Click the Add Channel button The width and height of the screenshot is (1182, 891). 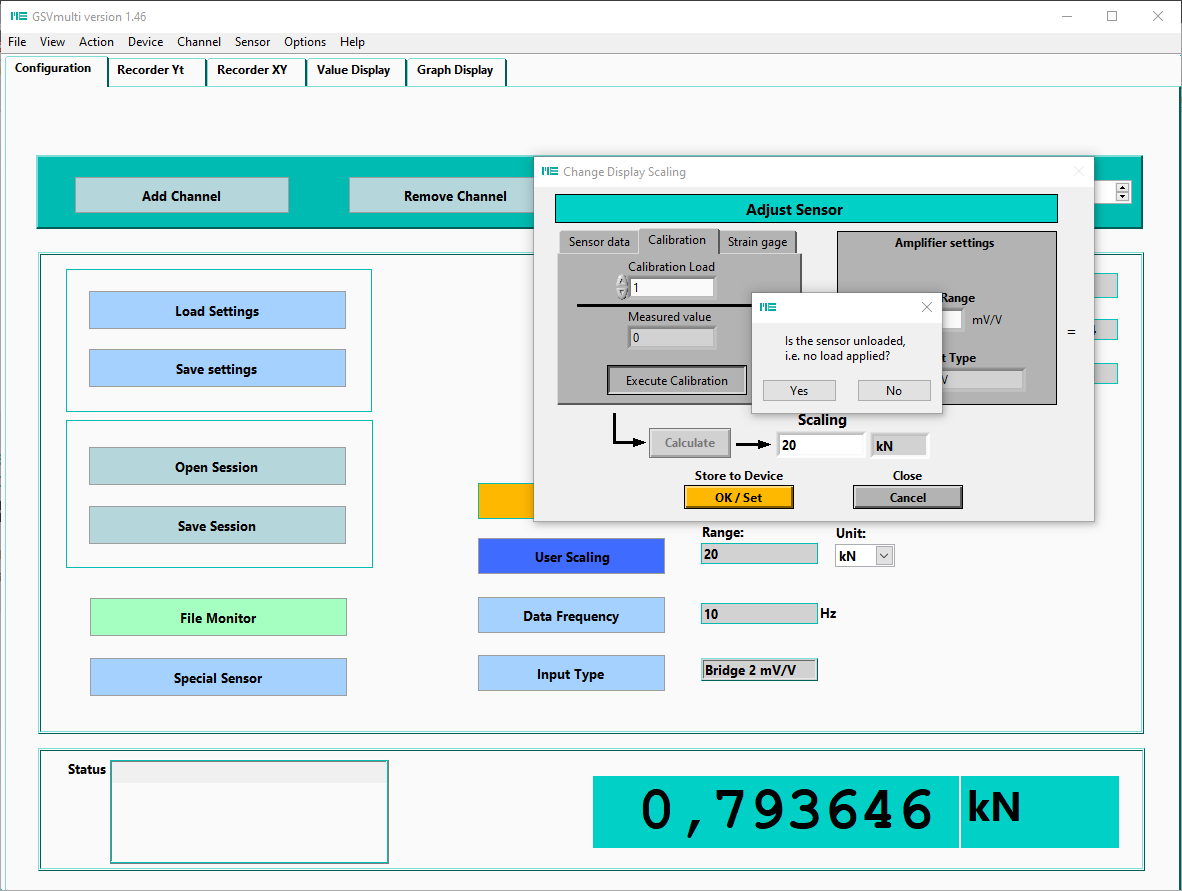[181, 196]
